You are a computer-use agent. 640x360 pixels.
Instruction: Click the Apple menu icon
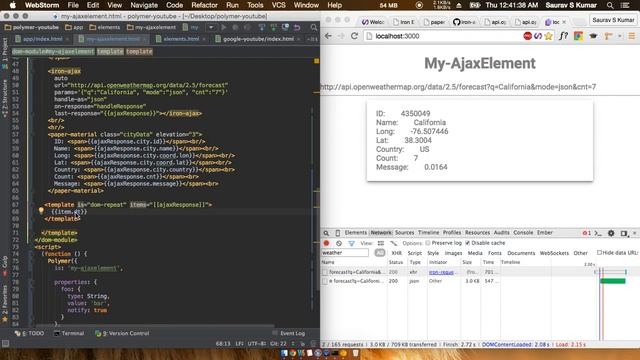coord(13,5)
